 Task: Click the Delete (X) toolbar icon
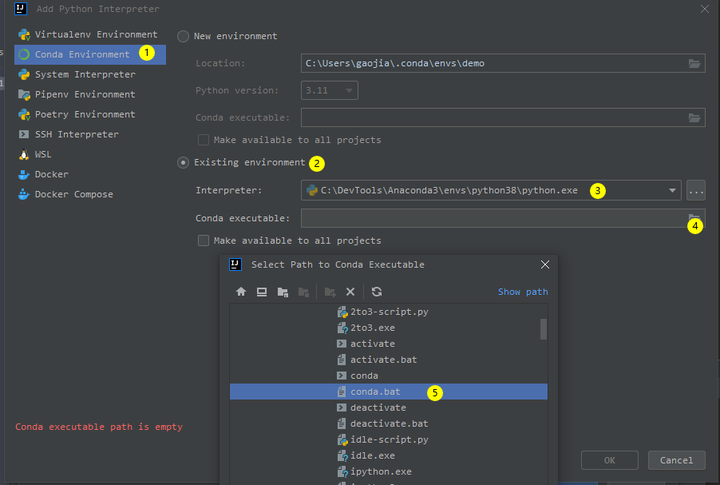click(350, 292)
